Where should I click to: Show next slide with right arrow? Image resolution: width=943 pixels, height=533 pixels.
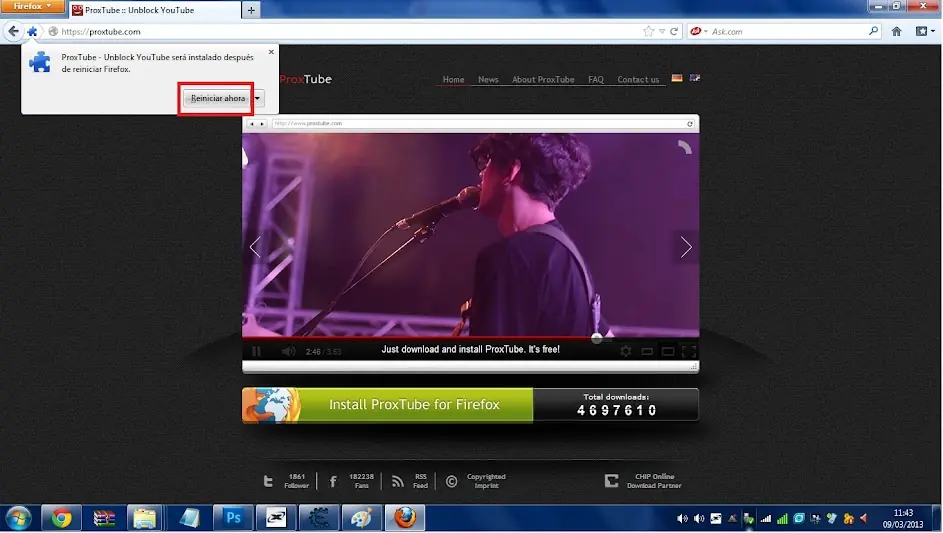point(686,247)
